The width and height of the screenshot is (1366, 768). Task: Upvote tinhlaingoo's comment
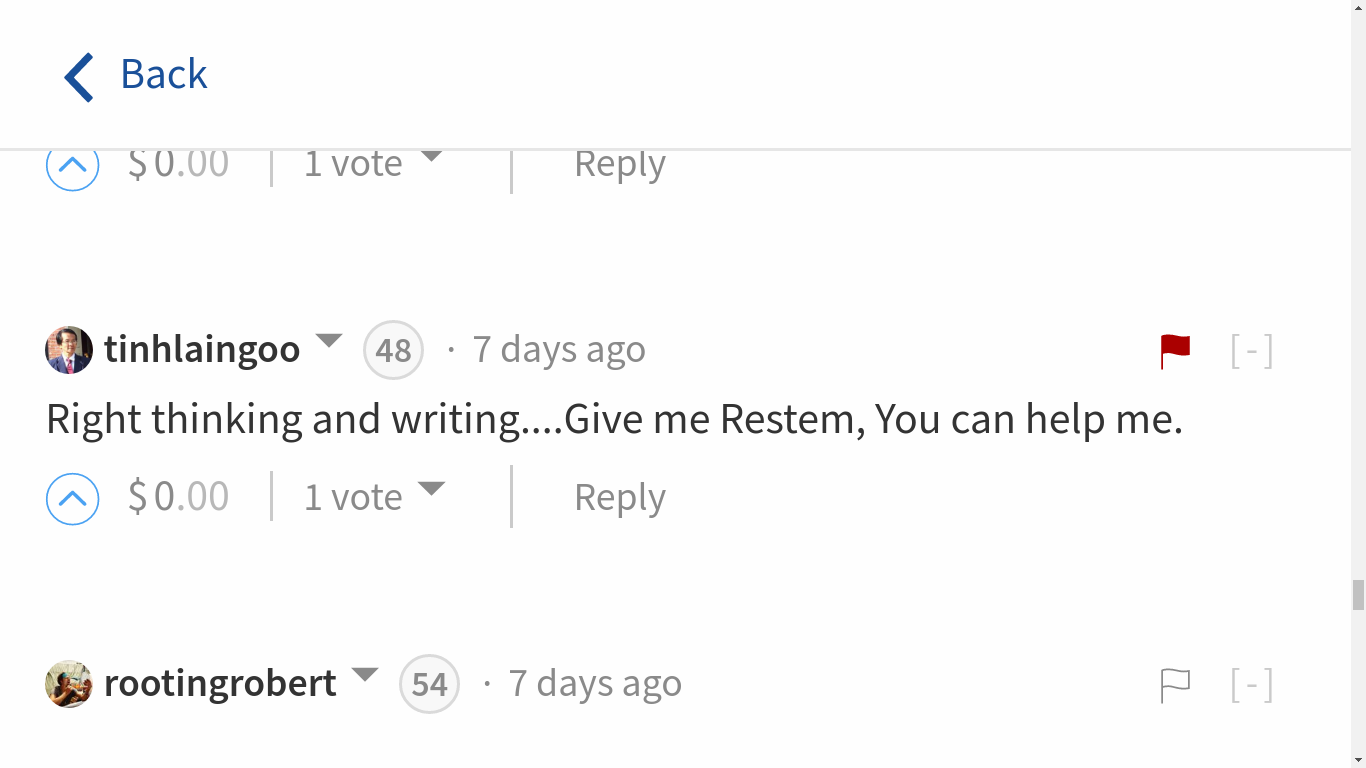(x=73, y=498)
